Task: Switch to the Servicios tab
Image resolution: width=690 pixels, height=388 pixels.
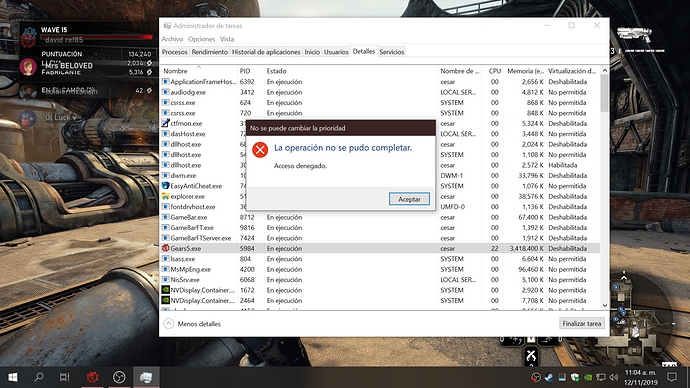Action: tap(392, 52)
